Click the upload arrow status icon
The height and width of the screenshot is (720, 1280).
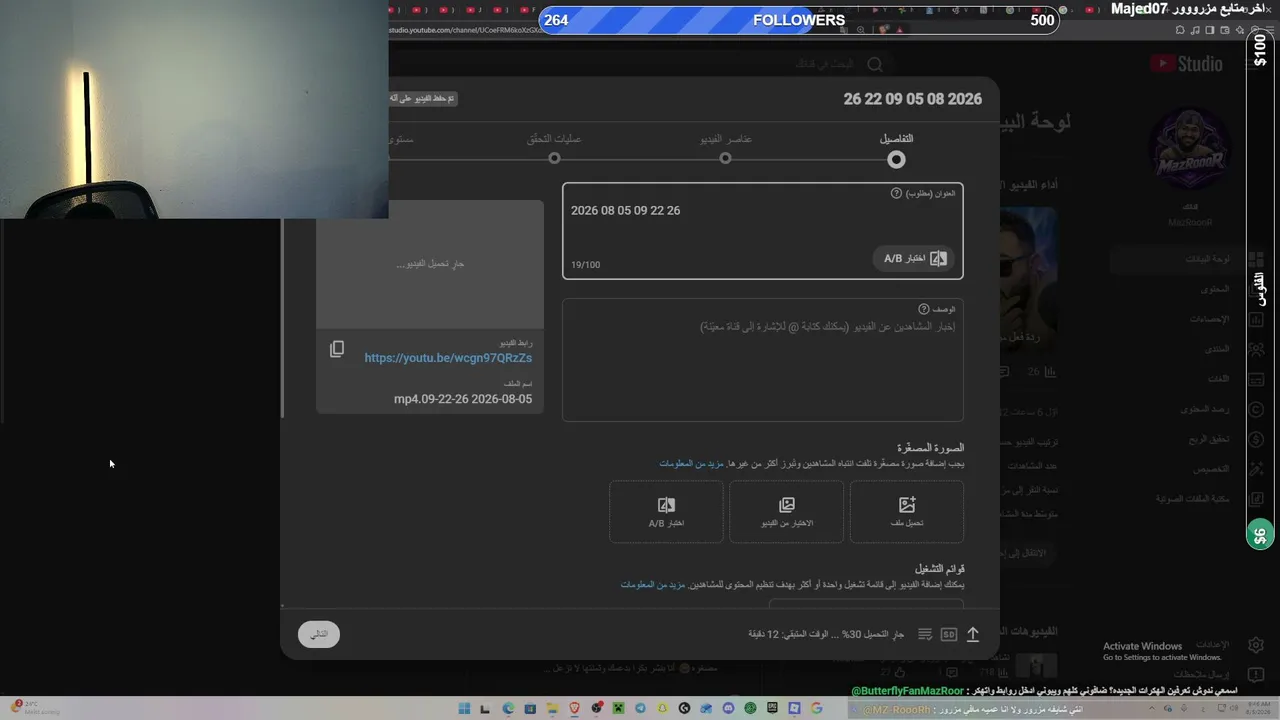pyautogui.click(x=972, y=634)
